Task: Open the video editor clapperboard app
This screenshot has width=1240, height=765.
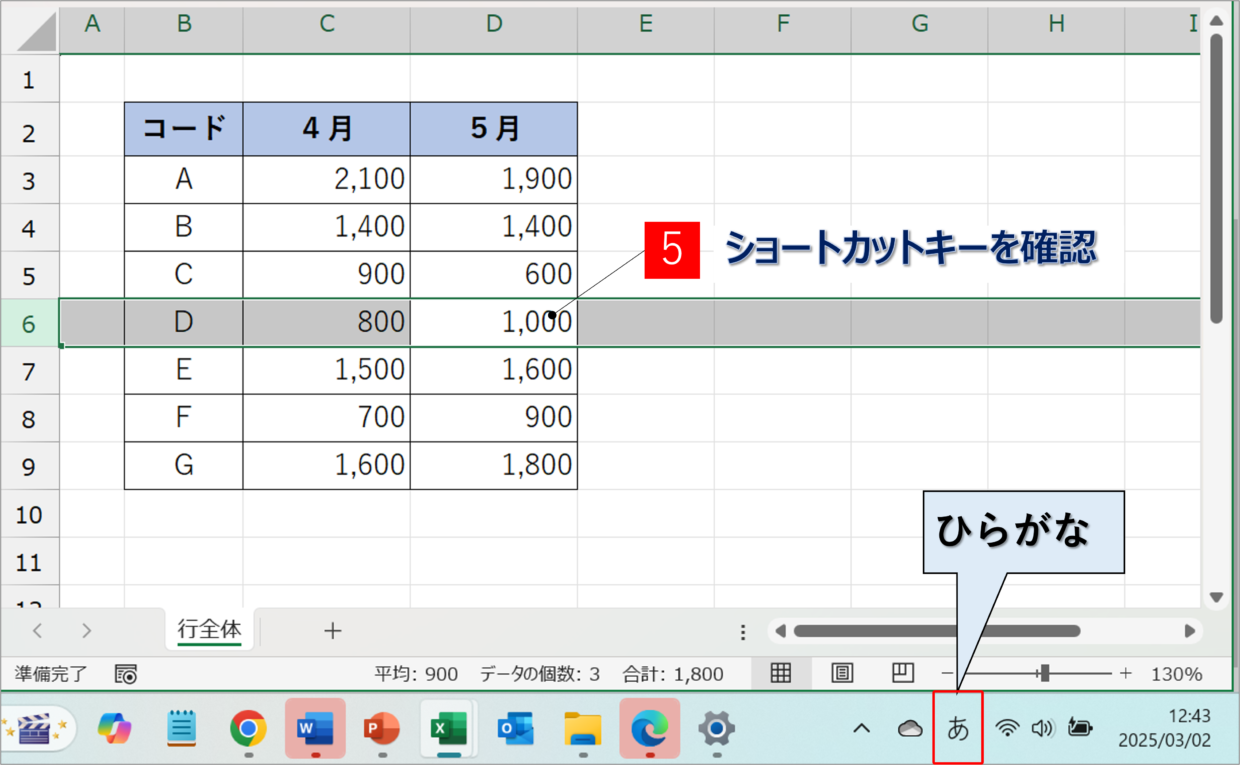Action: tap(35, 729)
